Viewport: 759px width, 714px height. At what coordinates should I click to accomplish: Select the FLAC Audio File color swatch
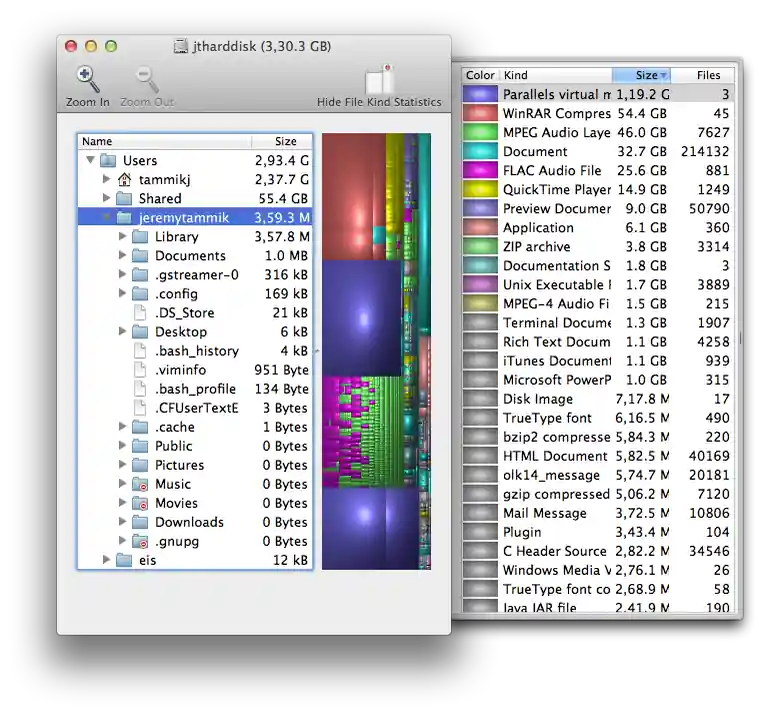click(x=480, y=171)
